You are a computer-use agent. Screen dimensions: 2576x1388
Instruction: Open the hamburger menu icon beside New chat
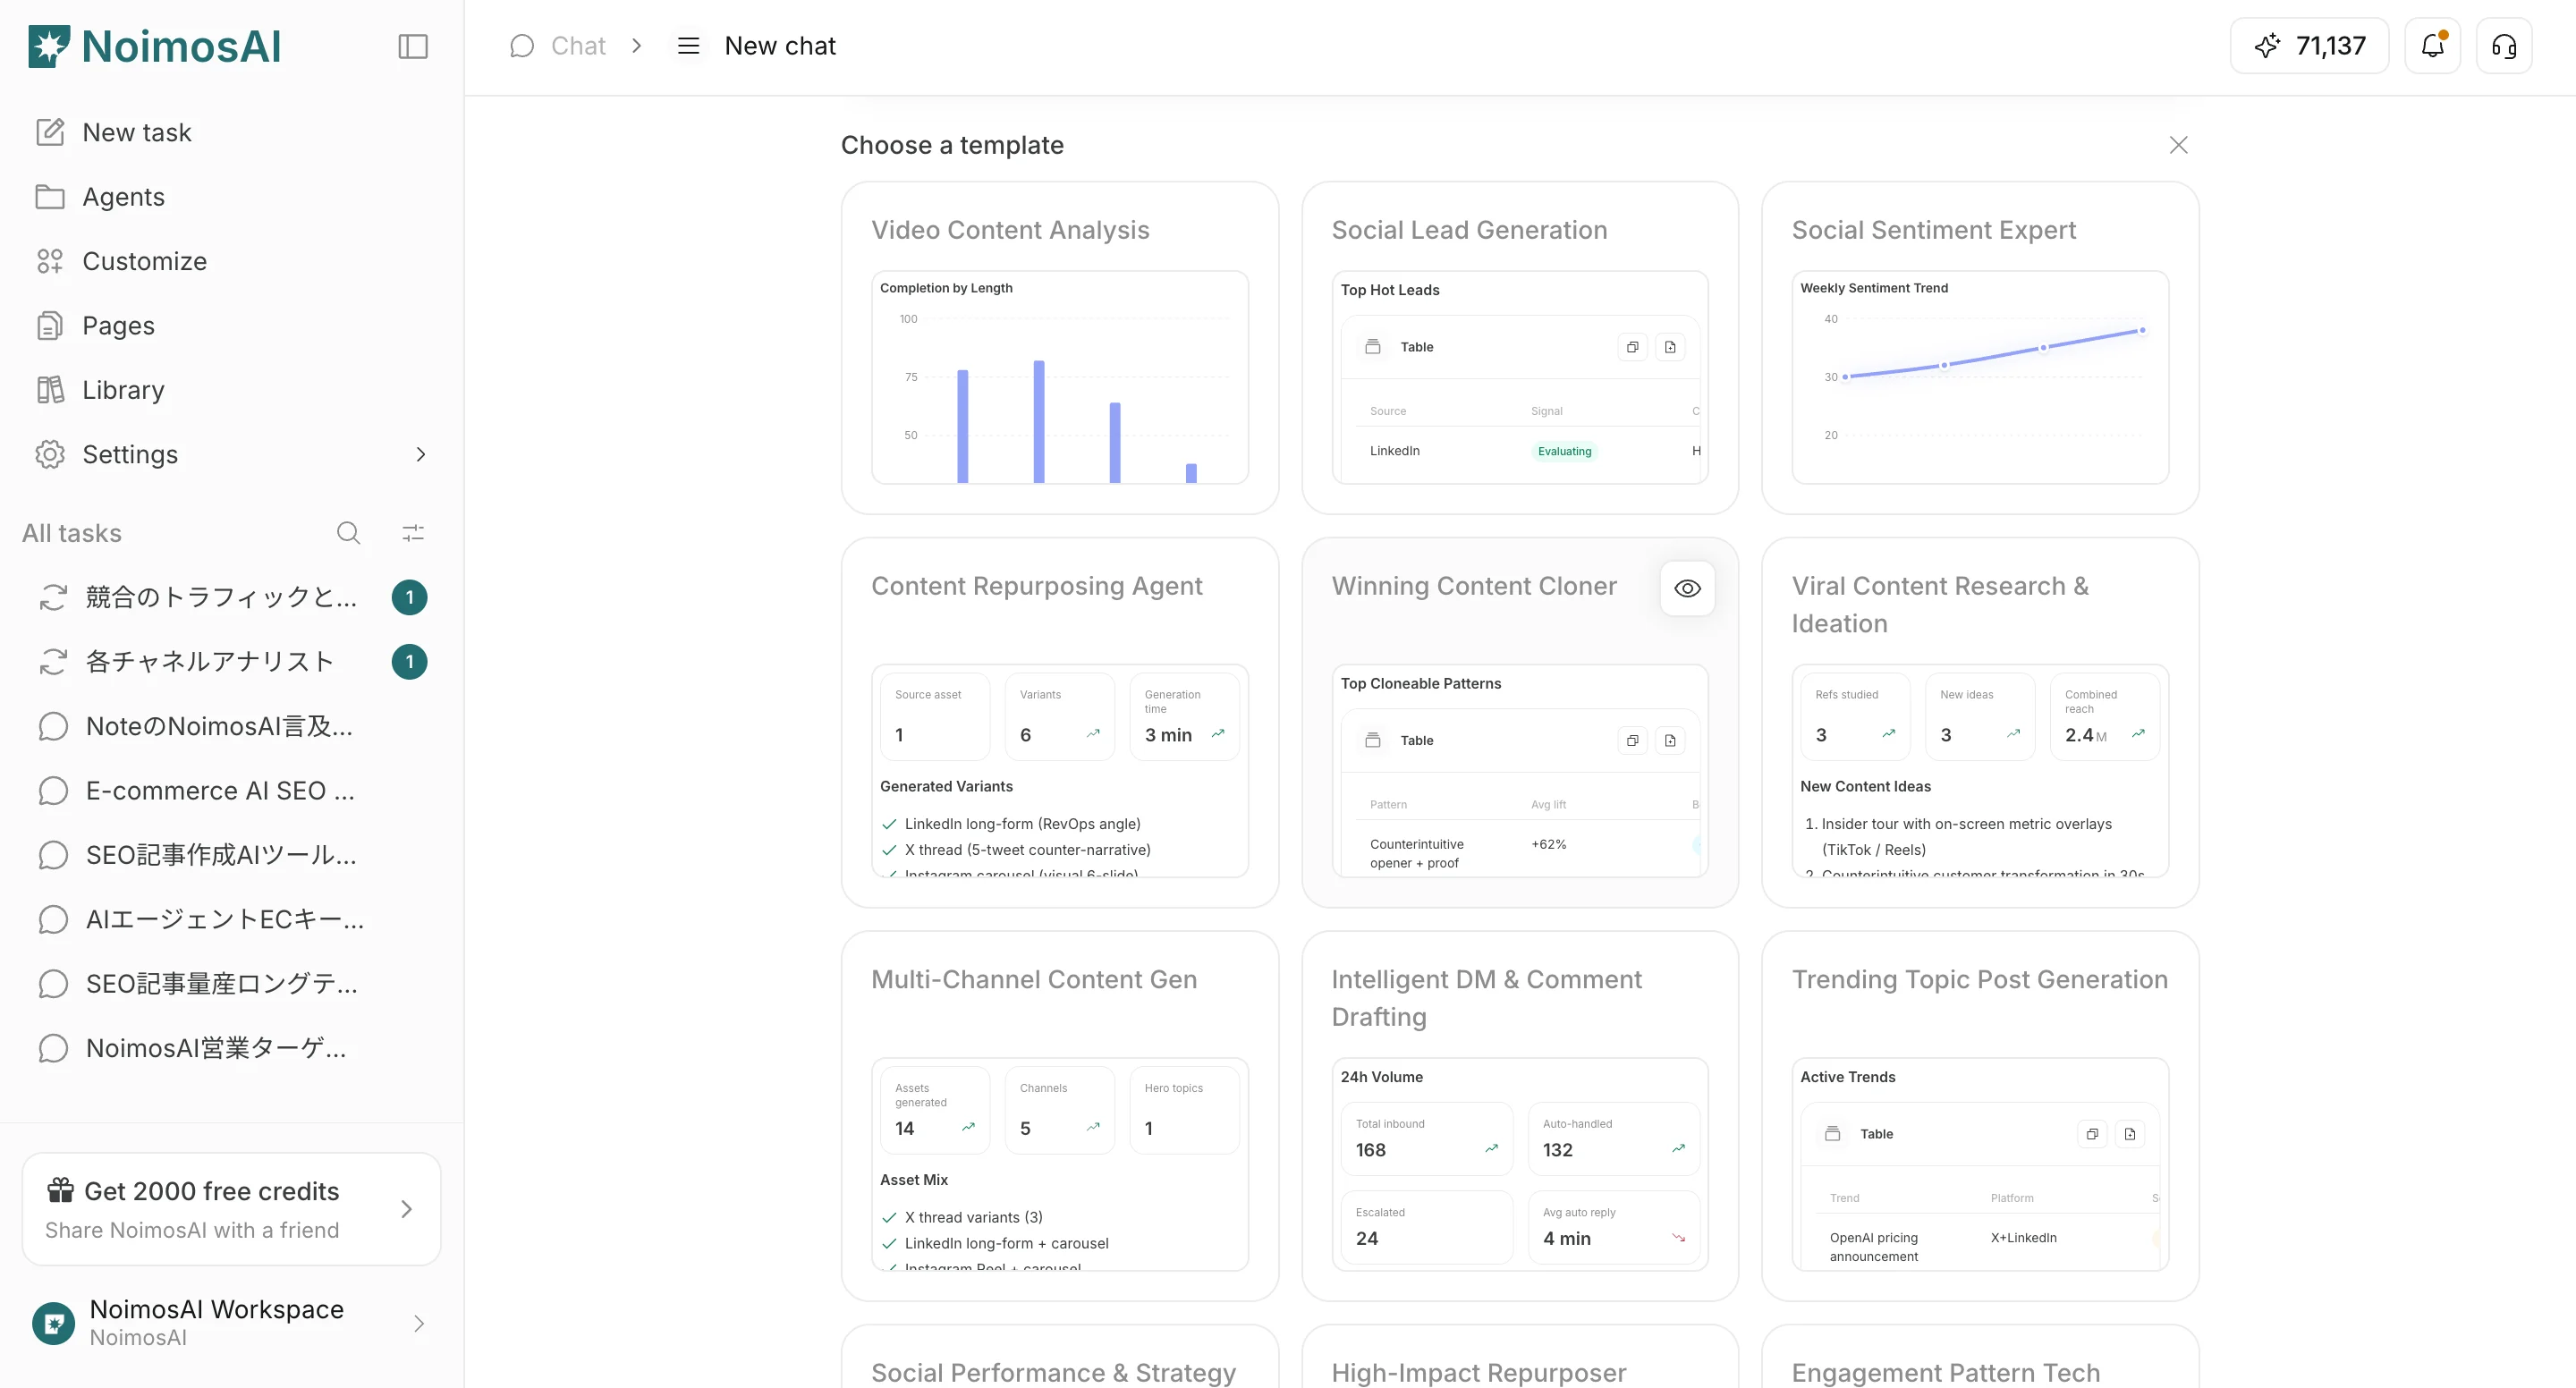688,46
